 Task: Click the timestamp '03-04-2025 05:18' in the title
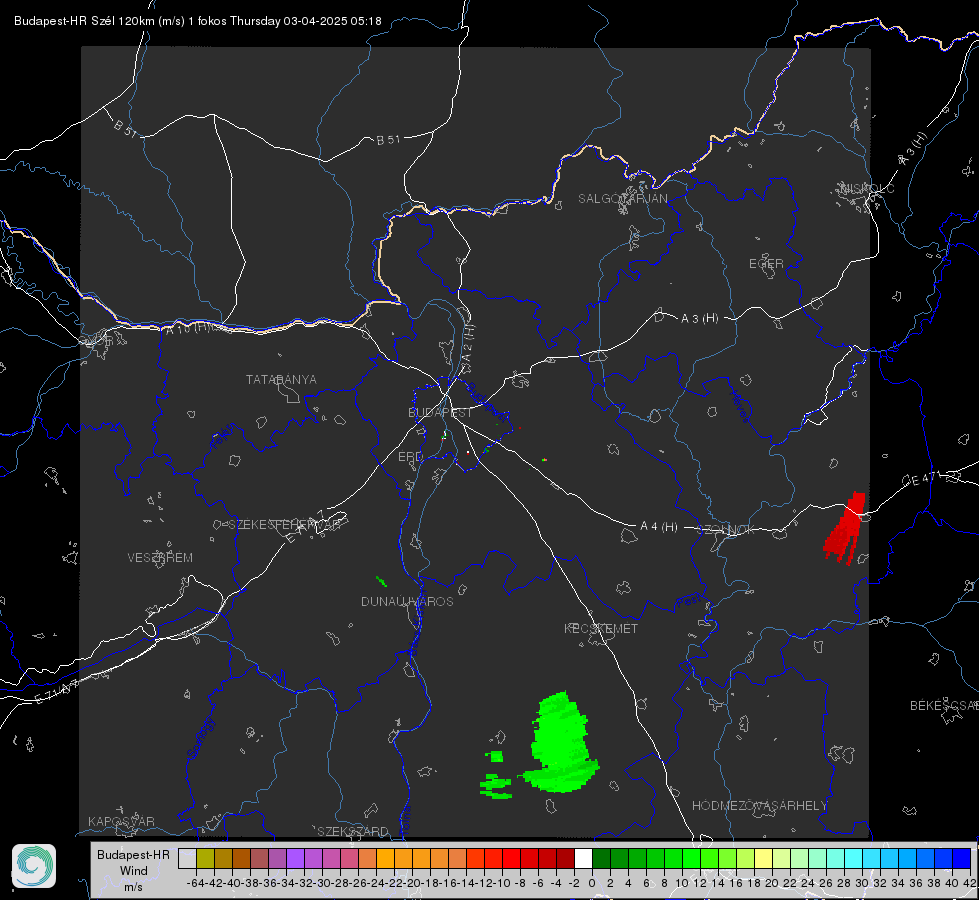[x=332, y=21]
